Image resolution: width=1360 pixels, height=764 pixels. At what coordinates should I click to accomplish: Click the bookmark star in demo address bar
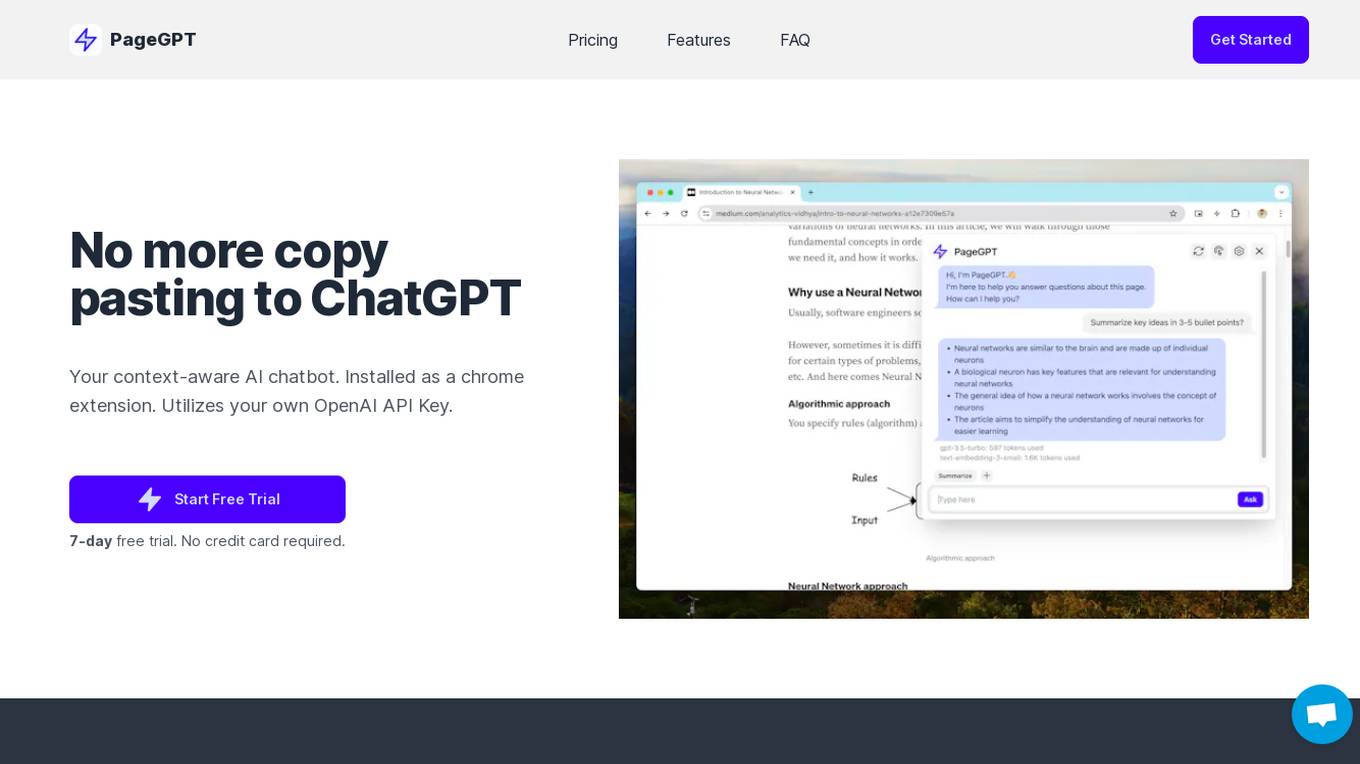[x=1173, y=213]
